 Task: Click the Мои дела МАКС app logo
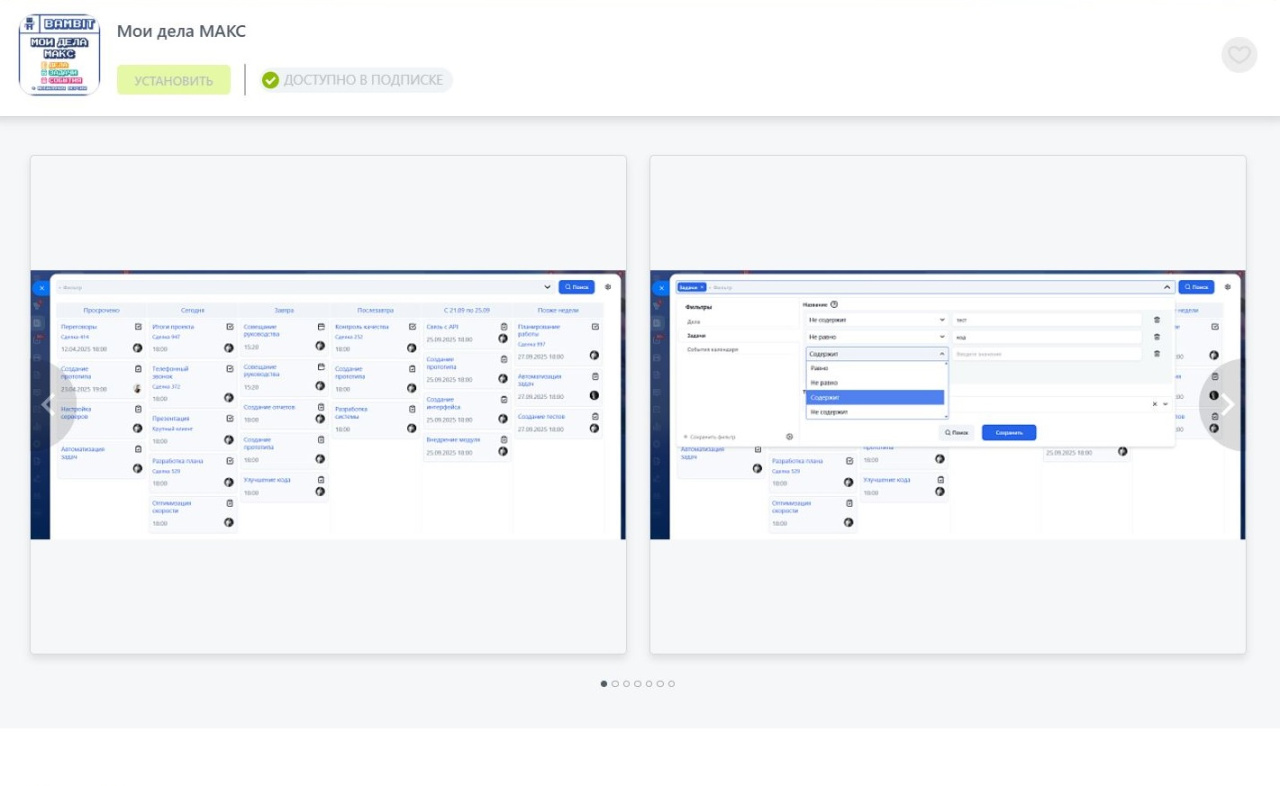[59, 55]
